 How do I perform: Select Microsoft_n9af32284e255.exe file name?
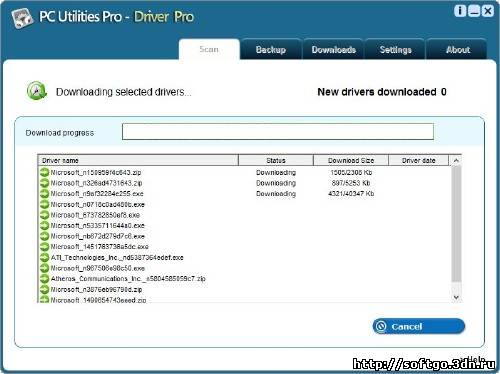click(x=97, y=194)
